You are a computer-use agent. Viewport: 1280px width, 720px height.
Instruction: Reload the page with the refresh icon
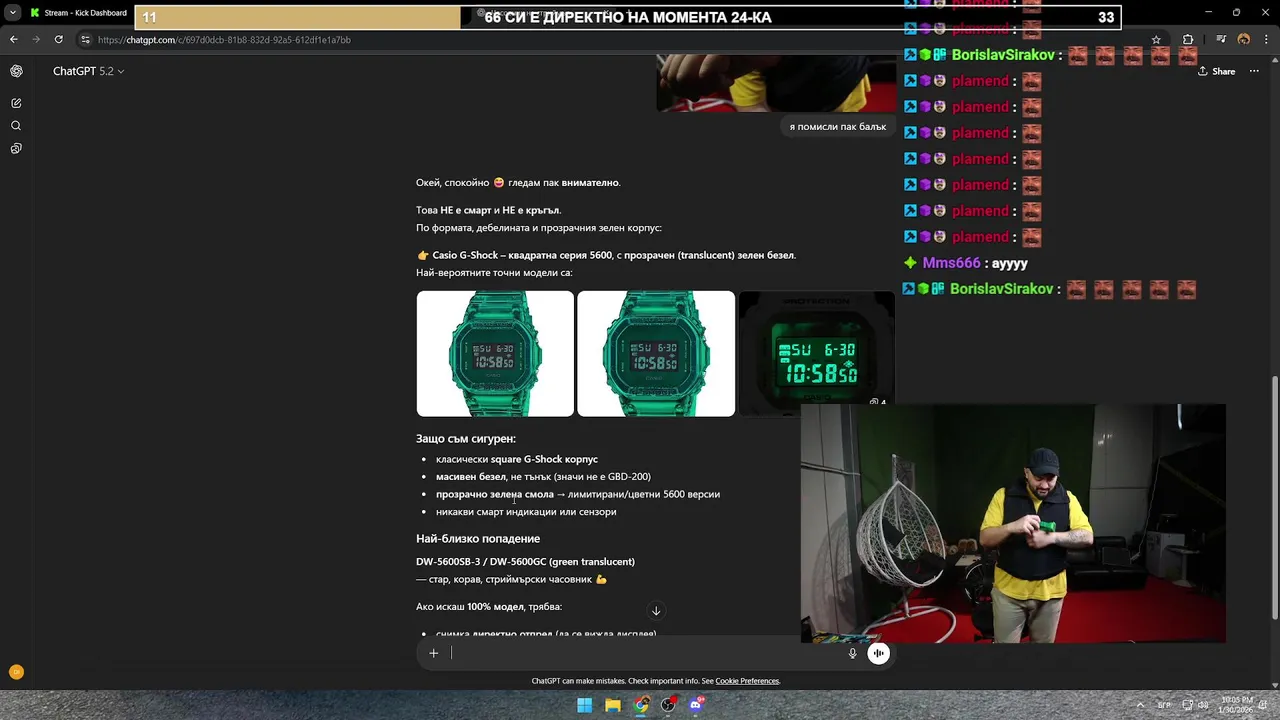(59, 40)
